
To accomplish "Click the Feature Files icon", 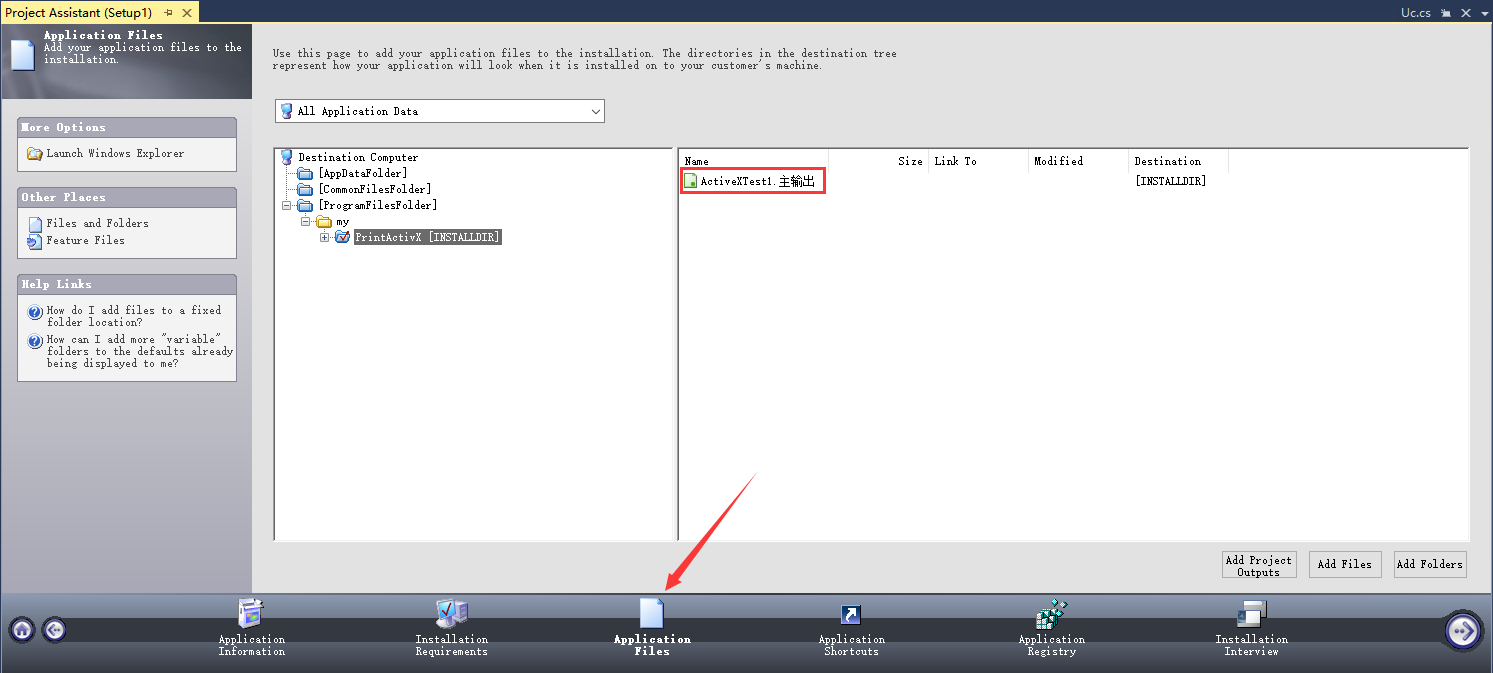I will (35, 241).
